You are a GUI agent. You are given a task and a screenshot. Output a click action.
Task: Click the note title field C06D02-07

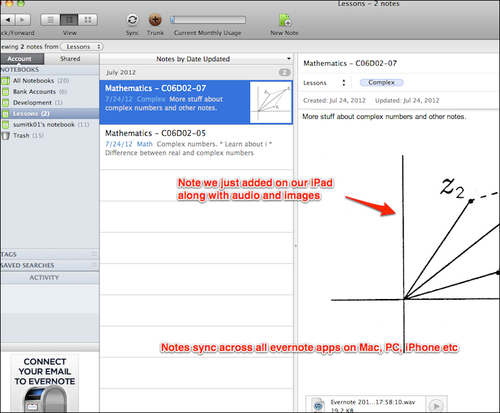coord(350,63)
